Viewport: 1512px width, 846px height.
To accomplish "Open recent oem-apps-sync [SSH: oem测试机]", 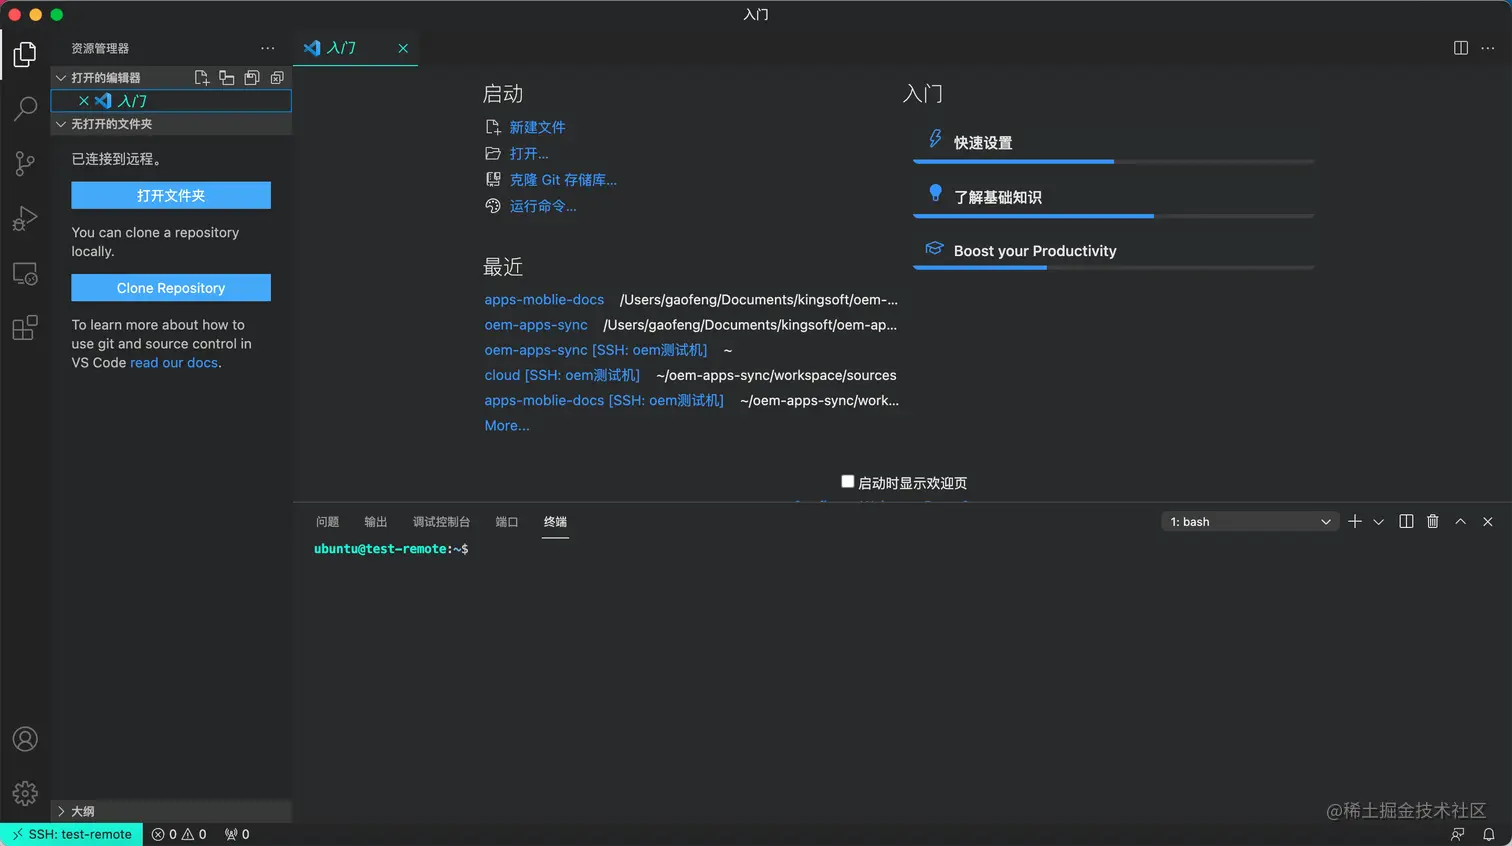I will point(596,350).
